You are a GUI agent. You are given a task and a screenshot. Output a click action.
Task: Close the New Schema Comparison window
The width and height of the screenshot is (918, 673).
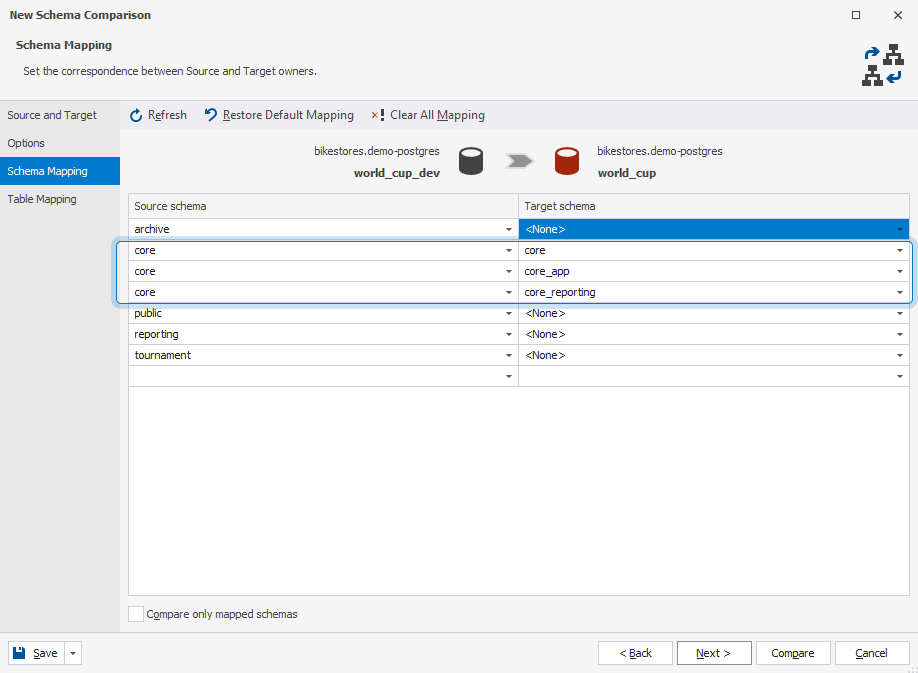click(898, 15)
